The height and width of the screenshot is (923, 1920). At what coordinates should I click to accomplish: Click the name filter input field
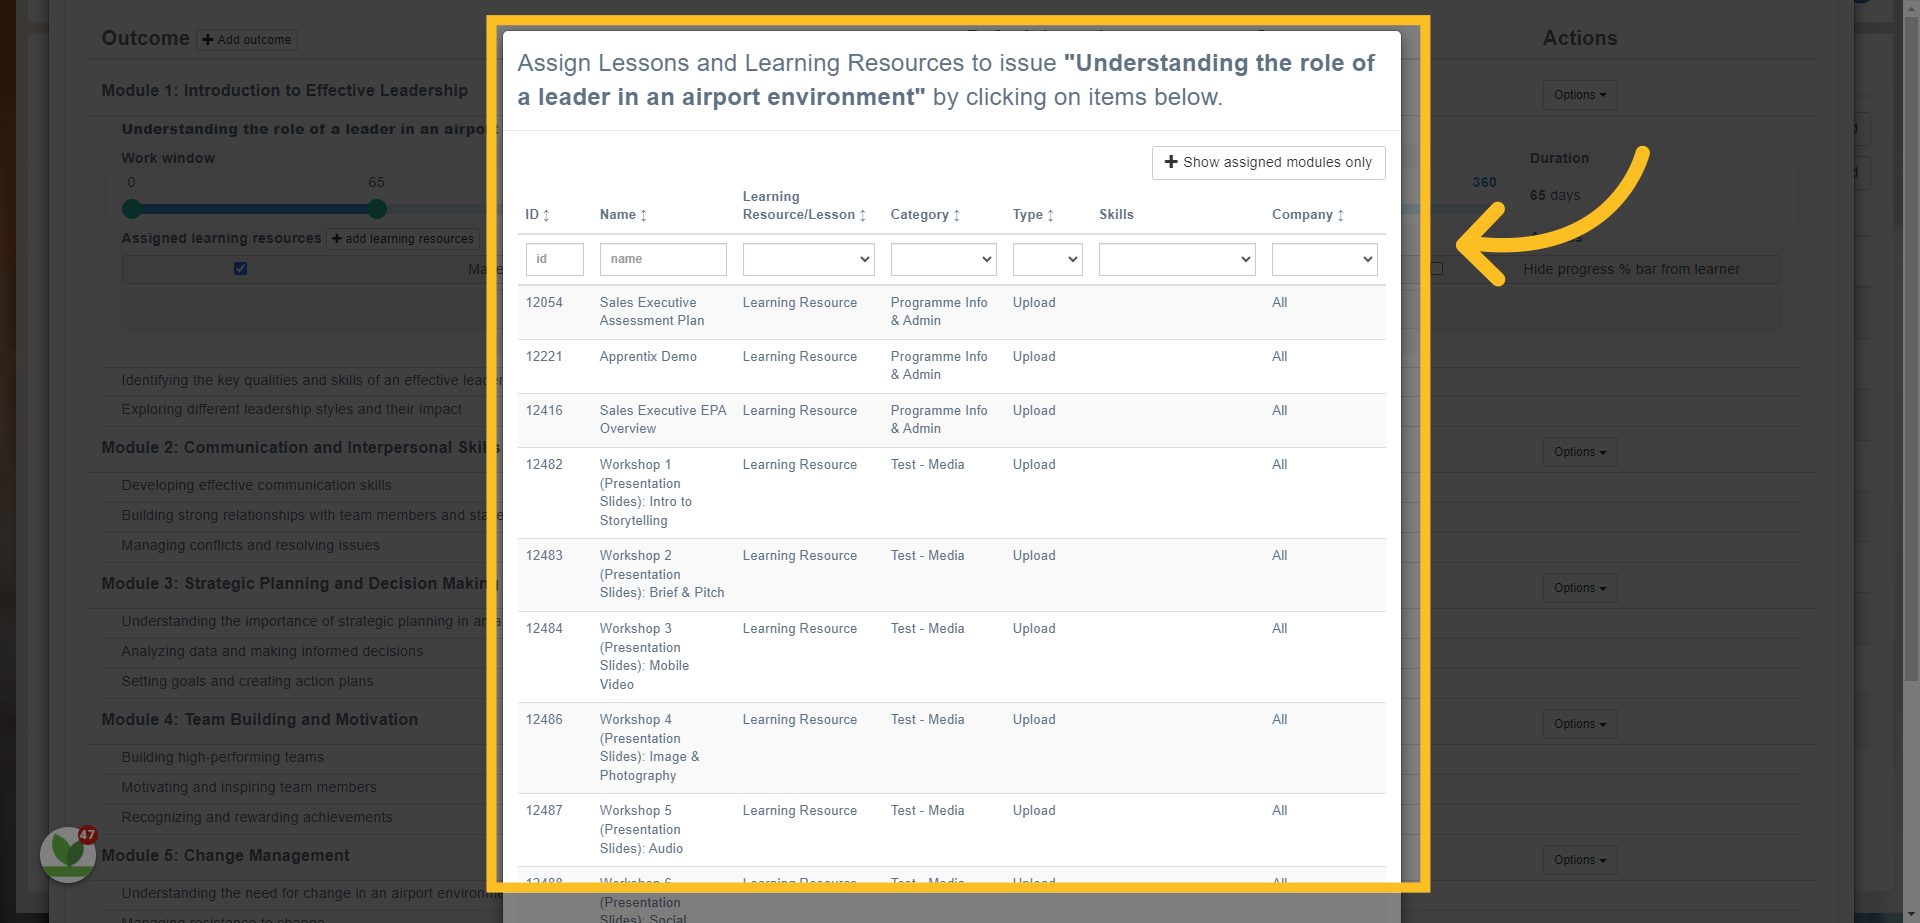click(x=663, y=259)
